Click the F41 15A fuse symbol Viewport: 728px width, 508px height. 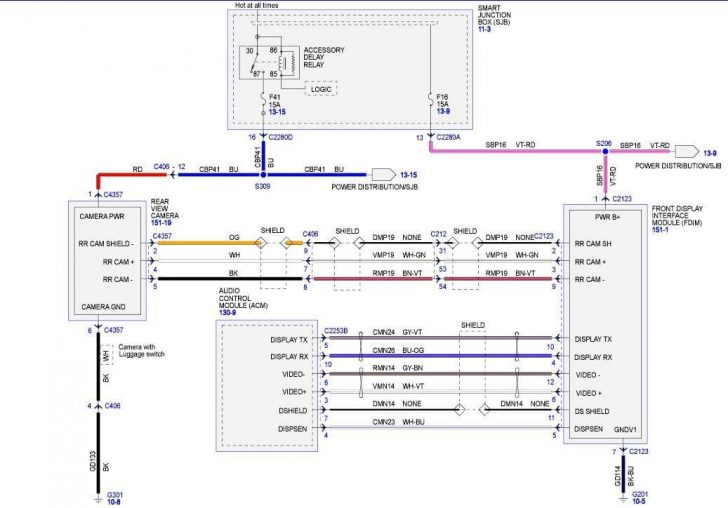(x=263, y=98)
